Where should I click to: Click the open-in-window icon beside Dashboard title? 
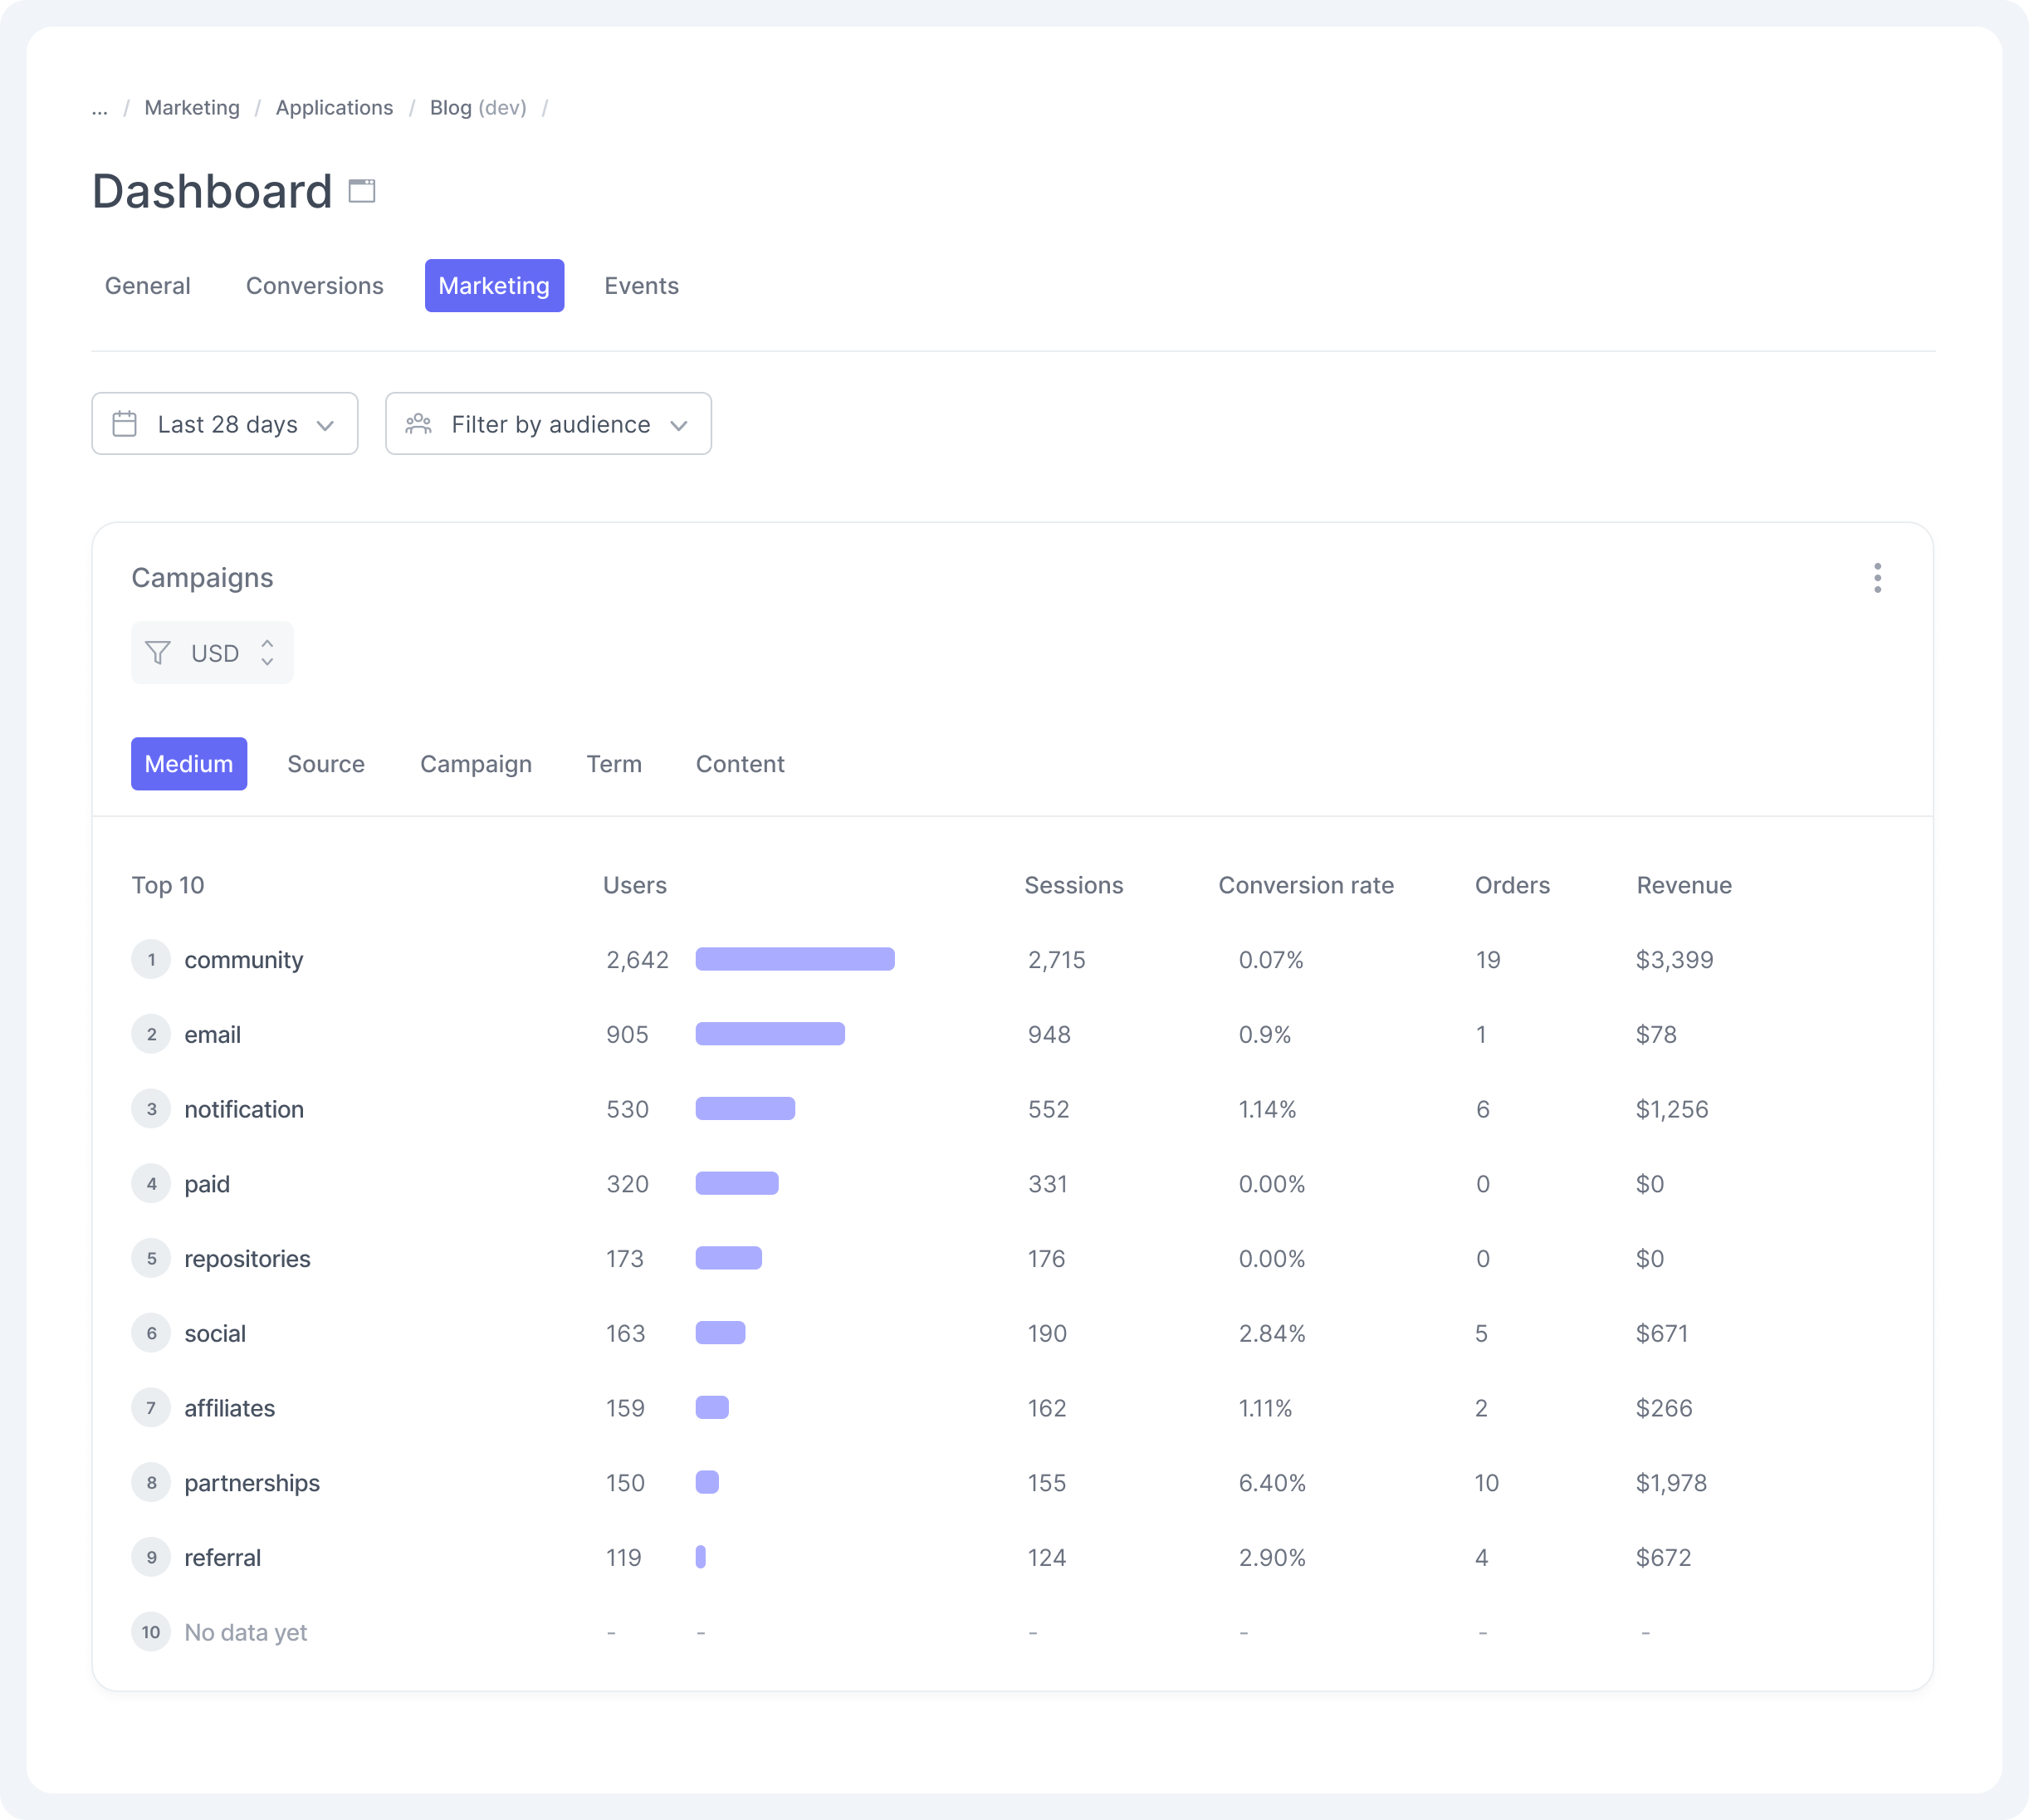pos(362,190)
